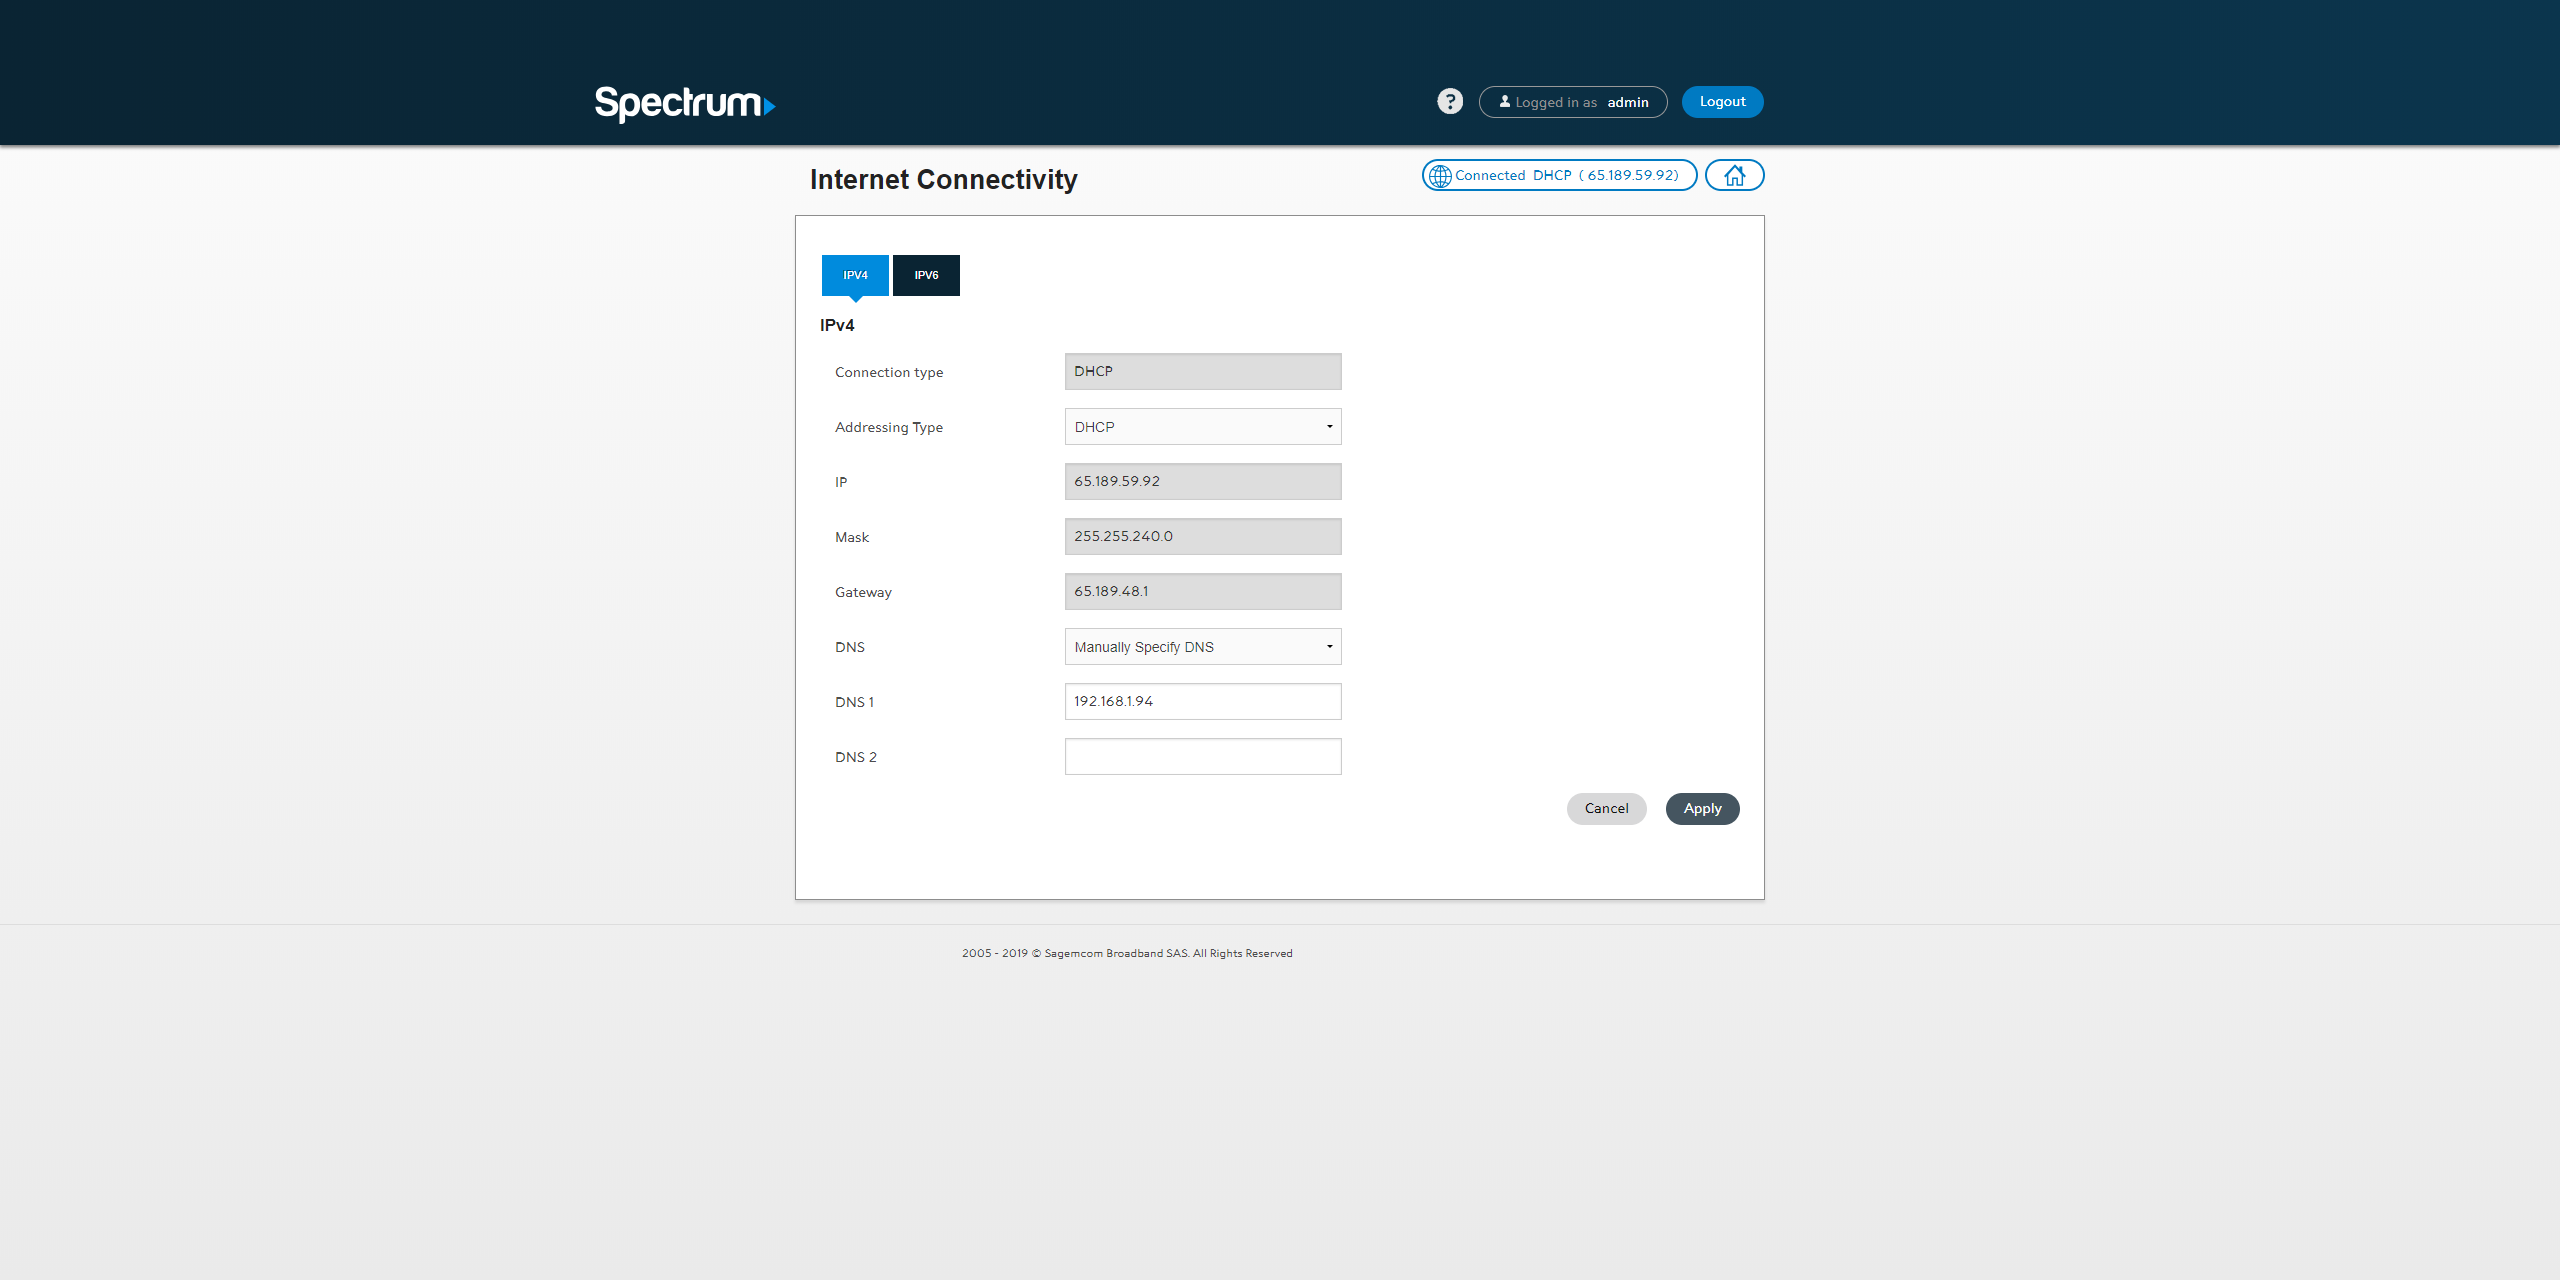The image size is (2560, 1280).
Task: Open the Addressing Type dropdown
Action: click(x=1201, y=427)
